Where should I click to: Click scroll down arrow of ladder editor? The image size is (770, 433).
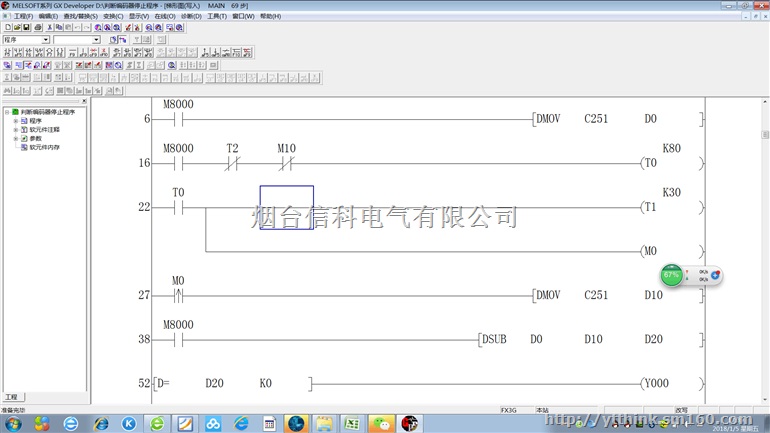pos(765,400)
